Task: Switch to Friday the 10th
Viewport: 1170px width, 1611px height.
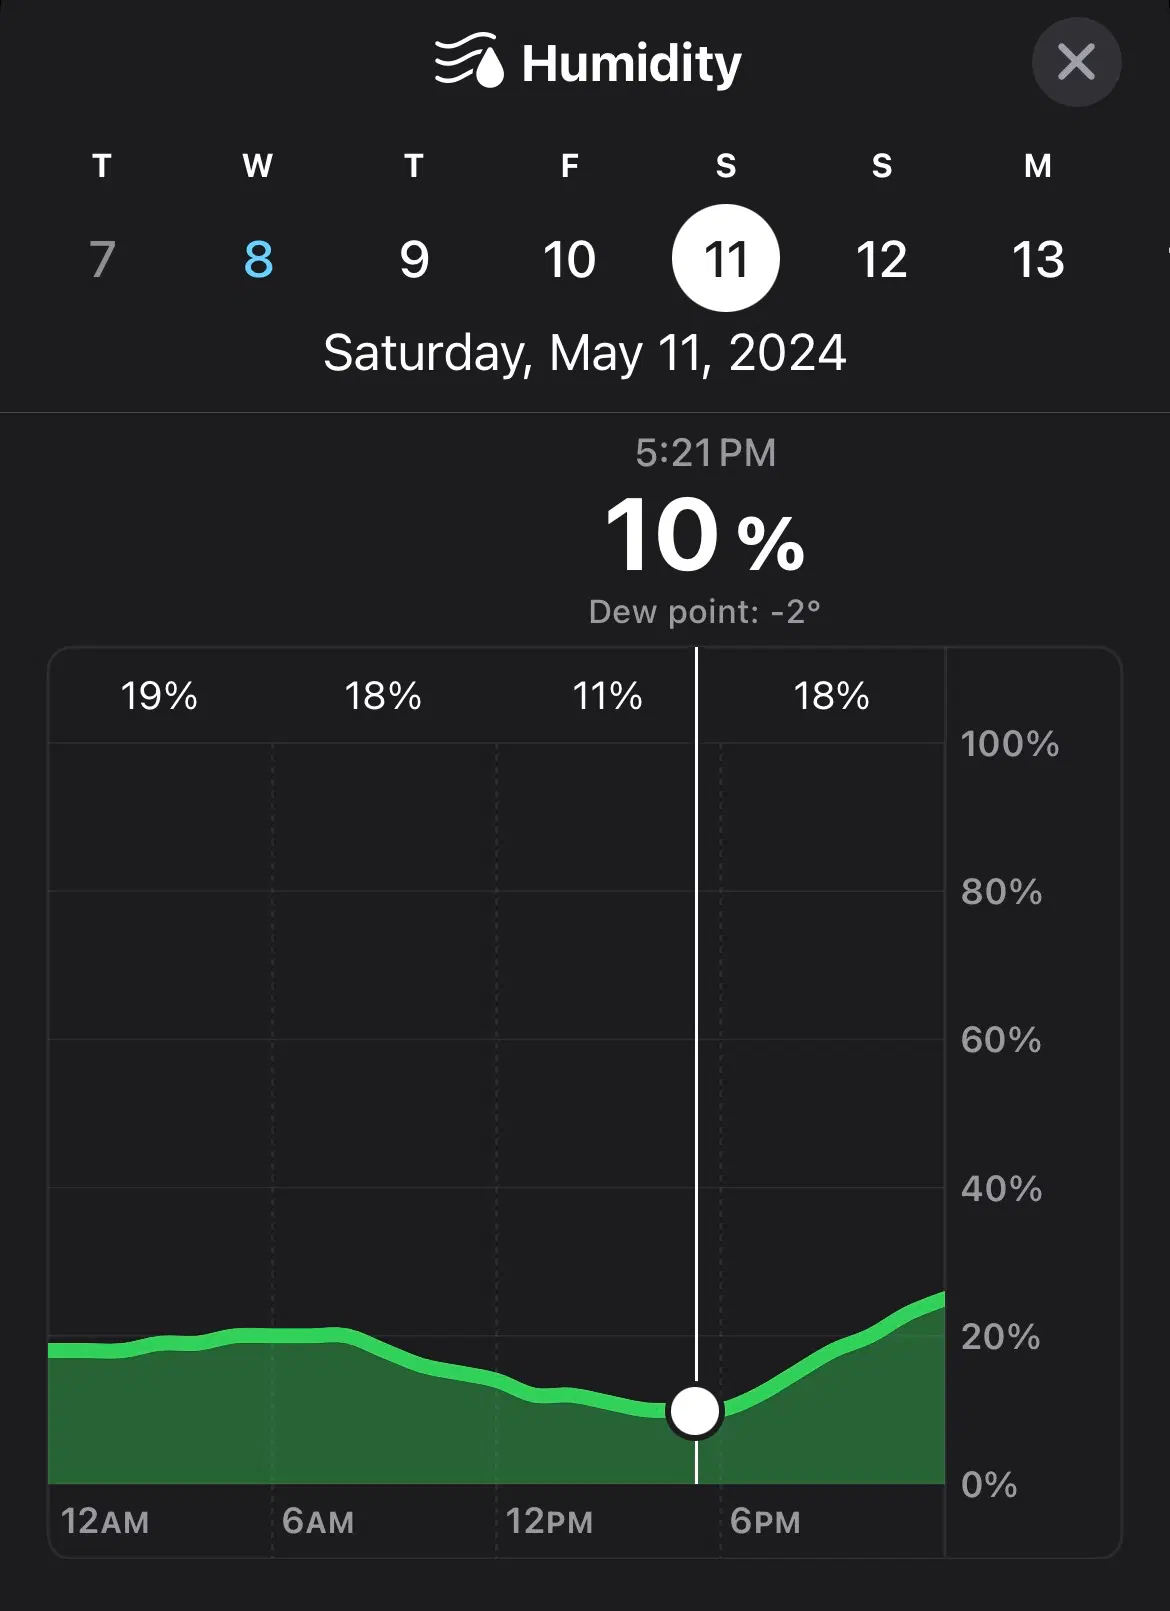Action: (570, 259)
